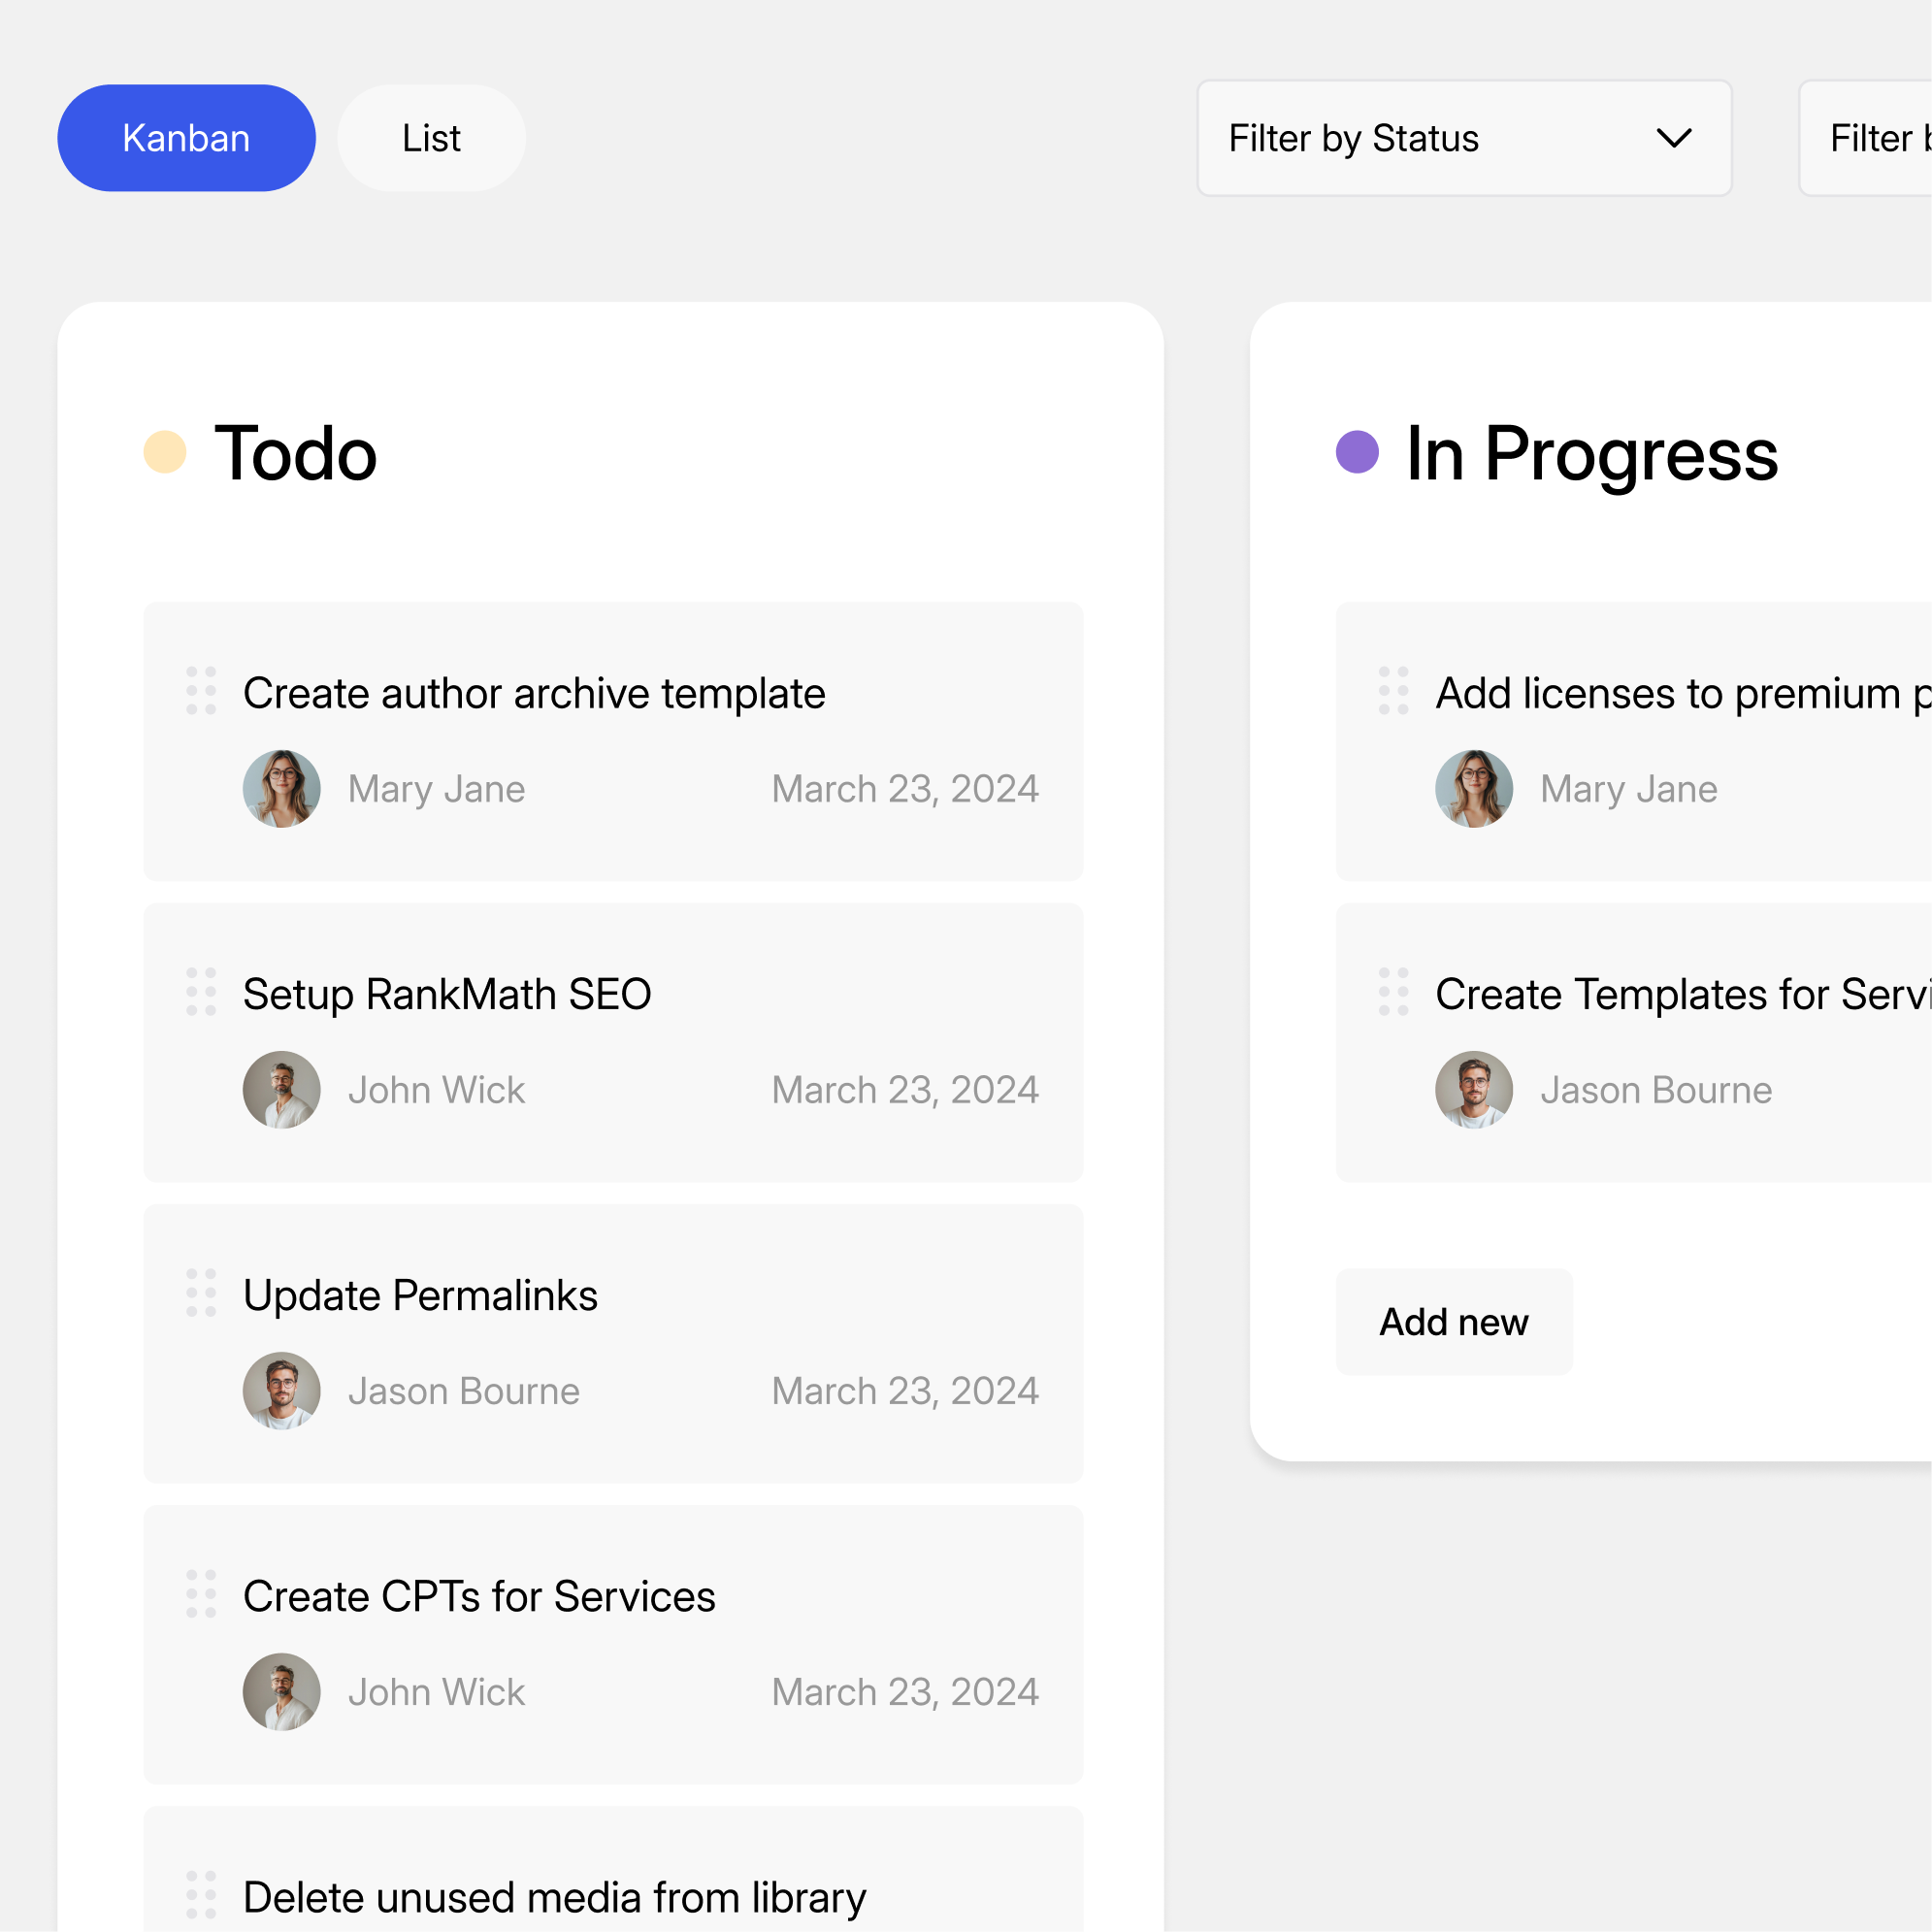This screenshot has width=1932, height=1932.
Task: Click the drag handle on Update Permalinks card
Action: coord(201,1293)
